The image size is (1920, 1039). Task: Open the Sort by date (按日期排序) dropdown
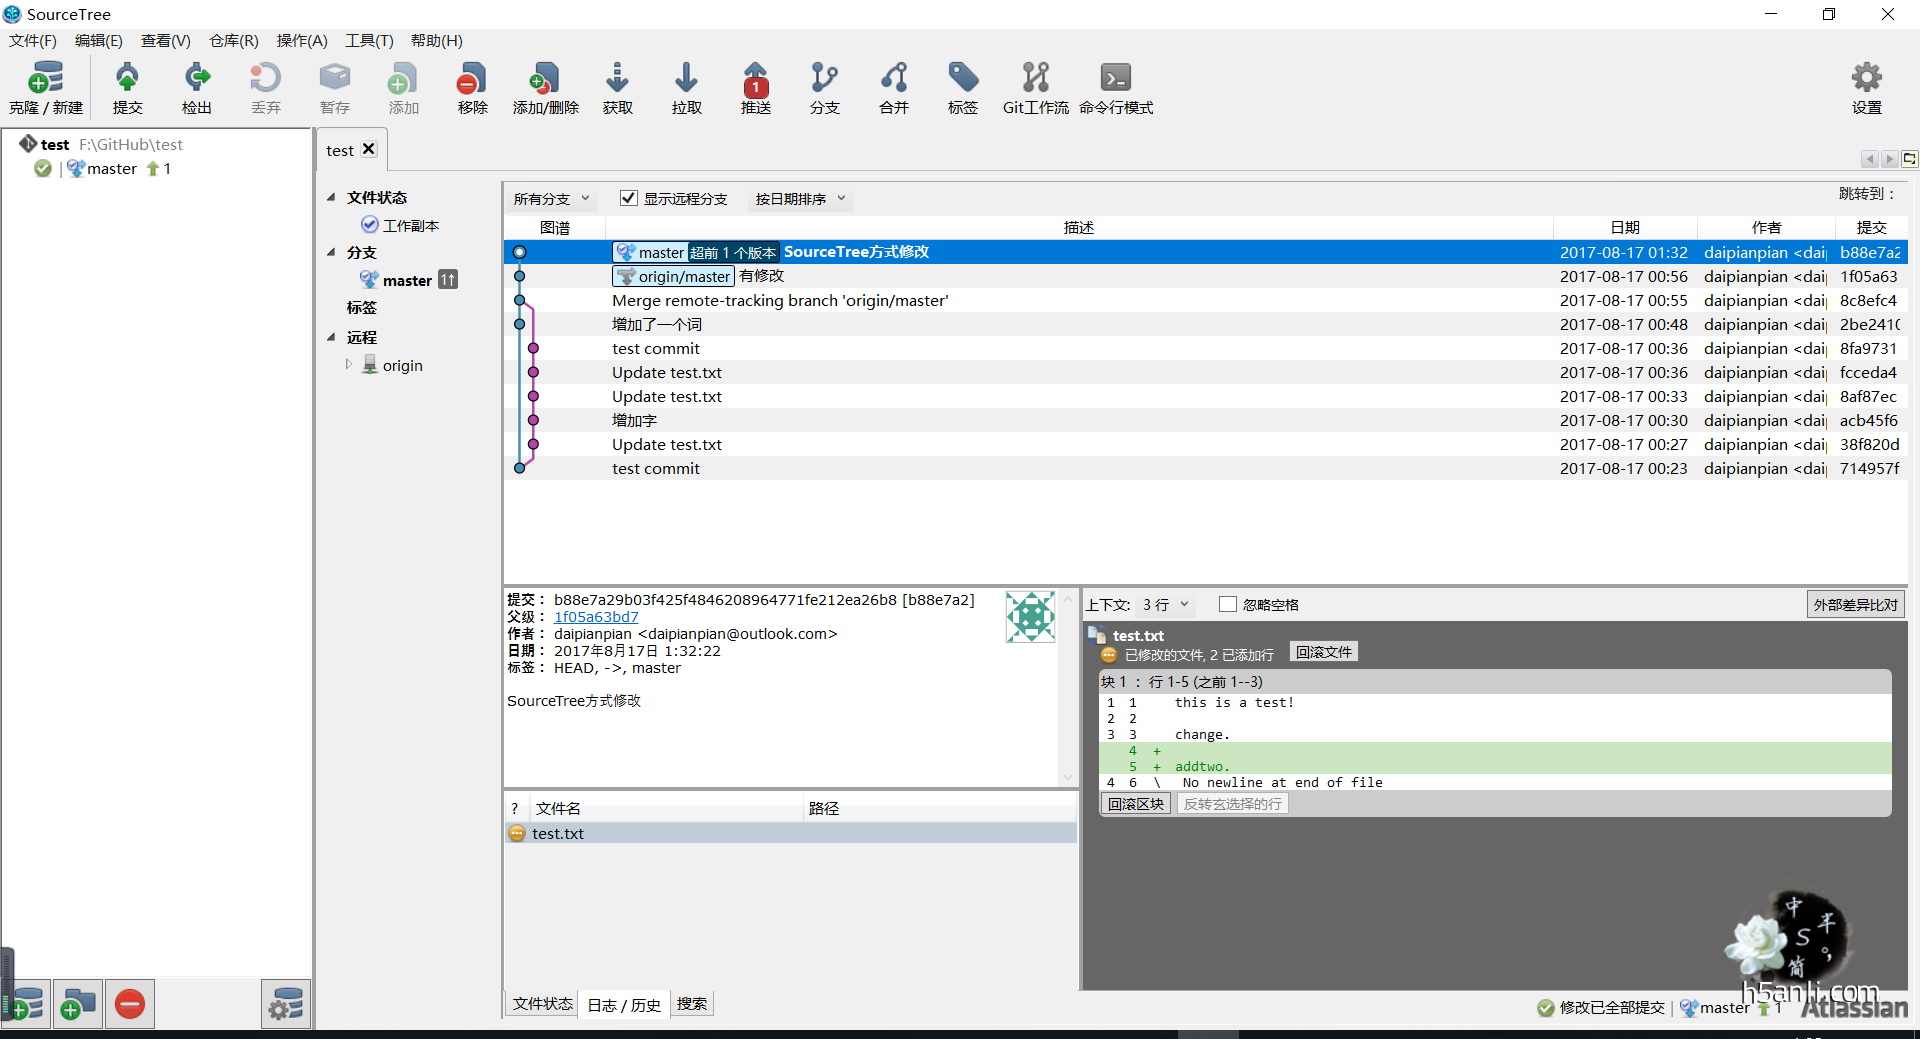[800, 199]
